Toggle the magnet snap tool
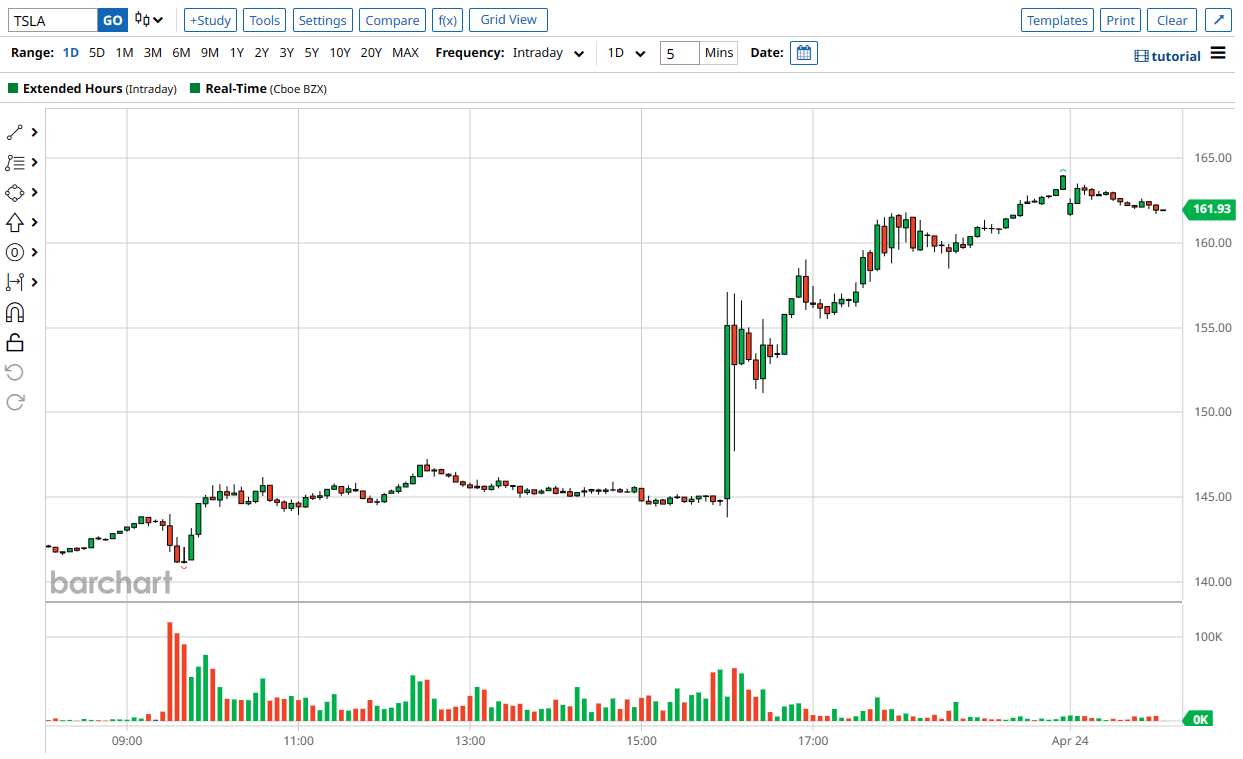This screenshot has height=759, width=1243. [x=14, y=312]
